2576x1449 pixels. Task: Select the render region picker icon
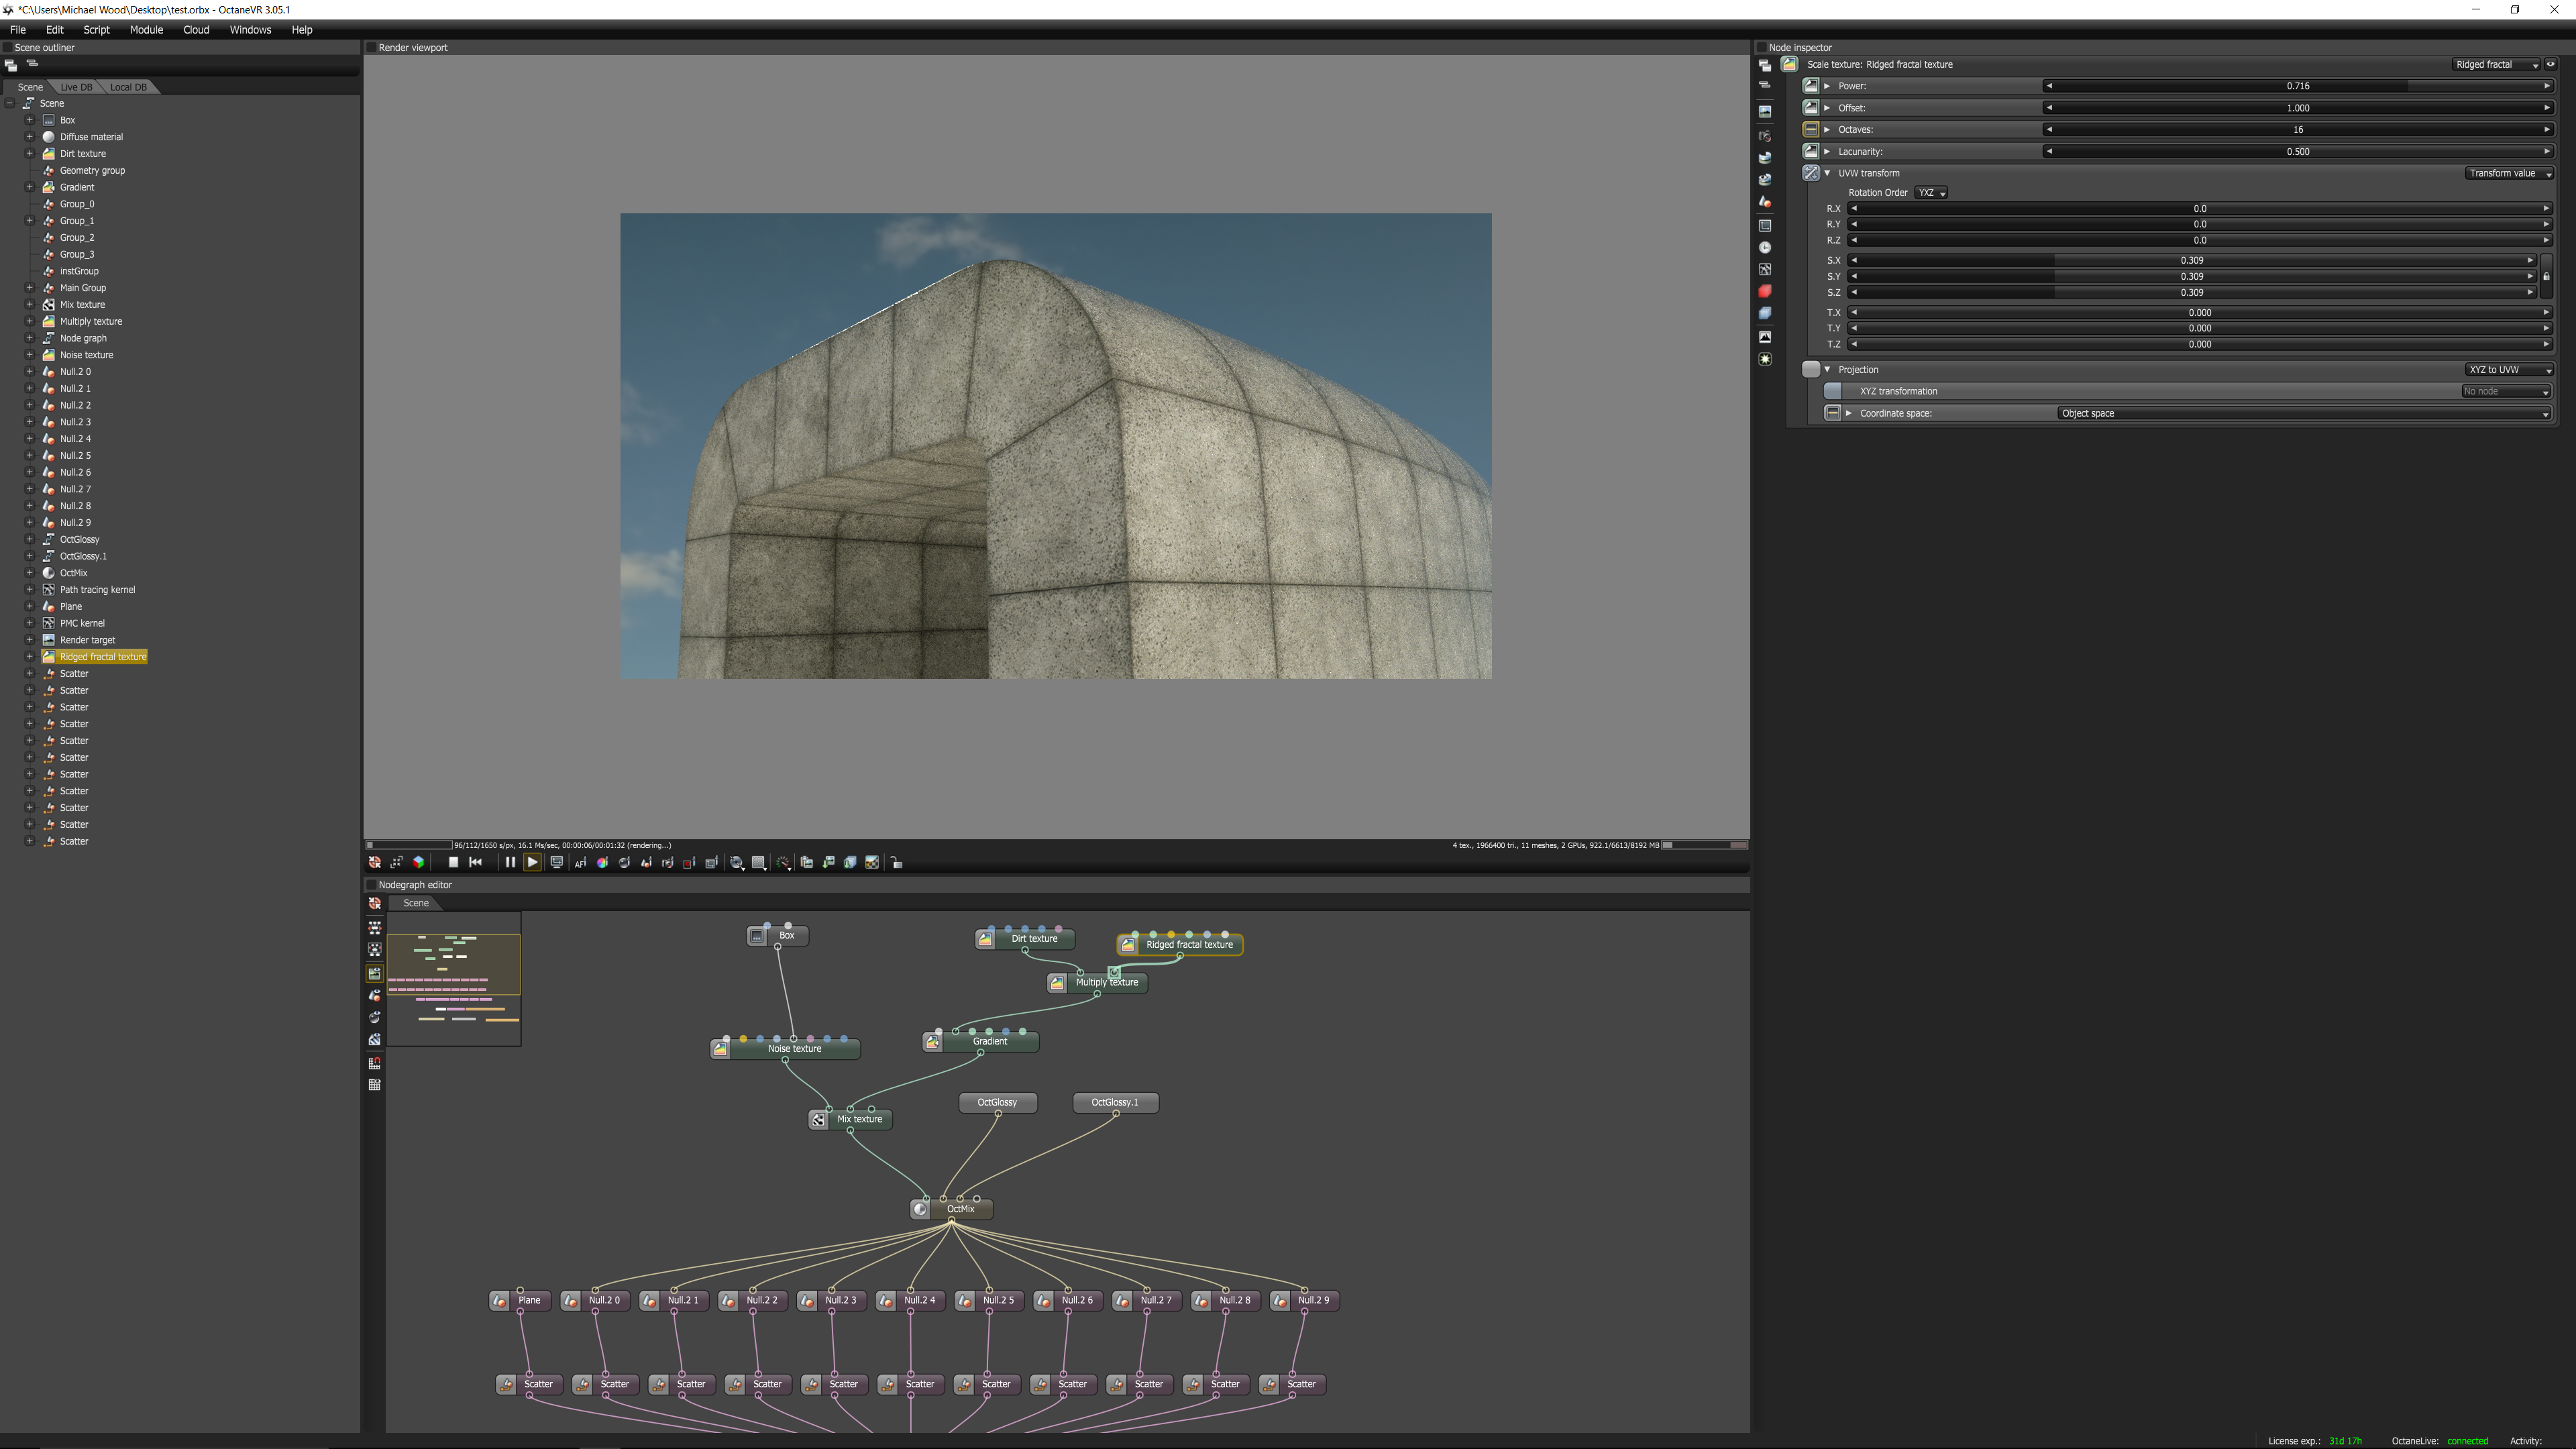coord(689,862)
